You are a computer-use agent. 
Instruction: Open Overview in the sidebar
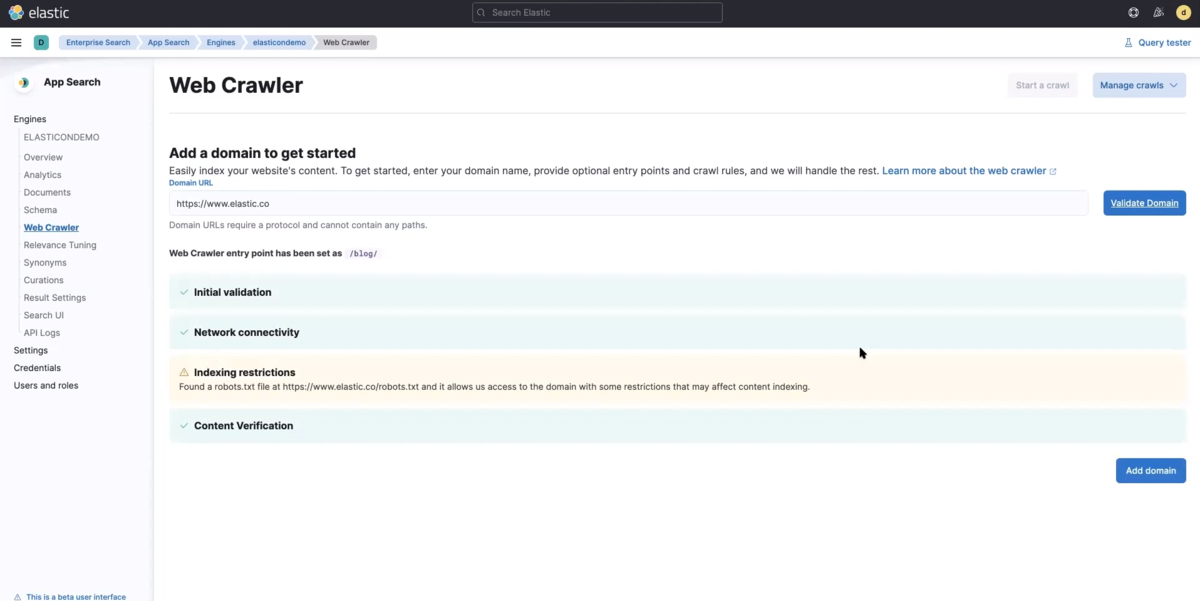pyautogui.click(x=43, y=157)
